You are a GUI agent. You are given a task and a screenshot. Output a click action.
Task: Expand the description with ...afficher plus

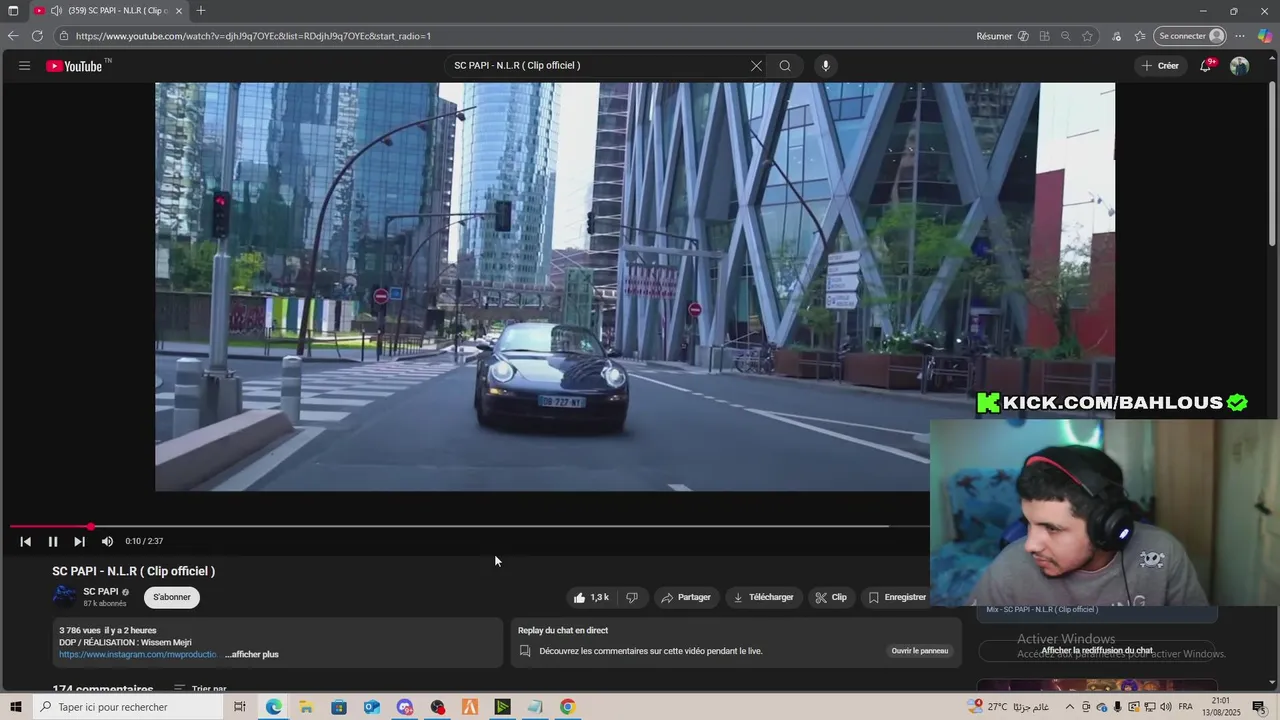click(252, 654)
